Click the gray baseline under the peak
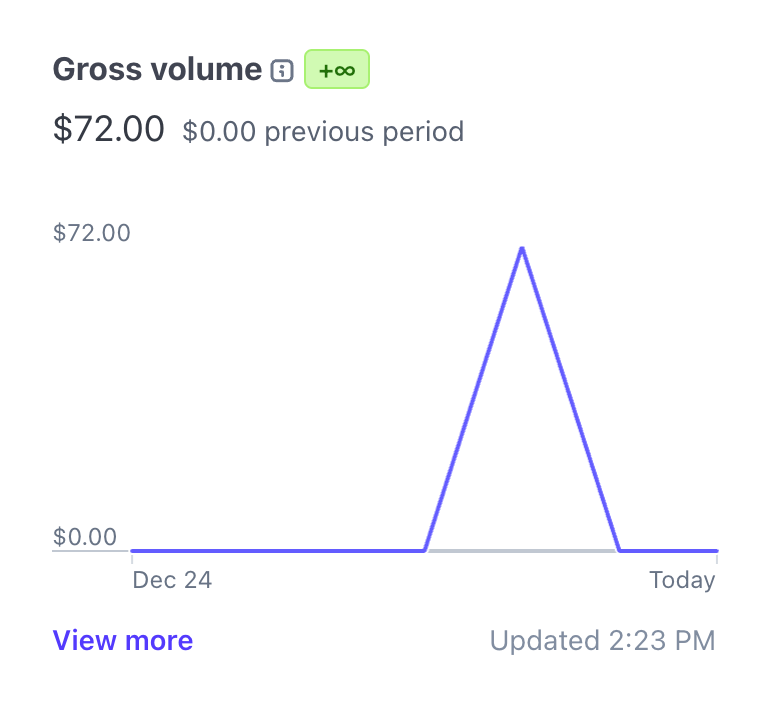772x714 pixels. point(522,551)
